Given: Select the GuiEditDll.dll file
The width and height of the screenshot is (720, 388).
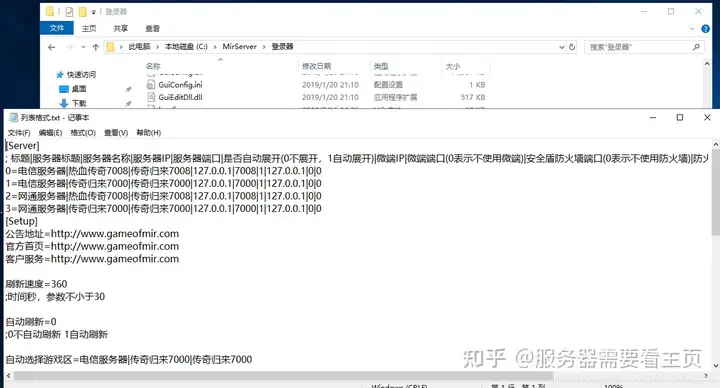Looking at the screenshot, I should [180, 97].
